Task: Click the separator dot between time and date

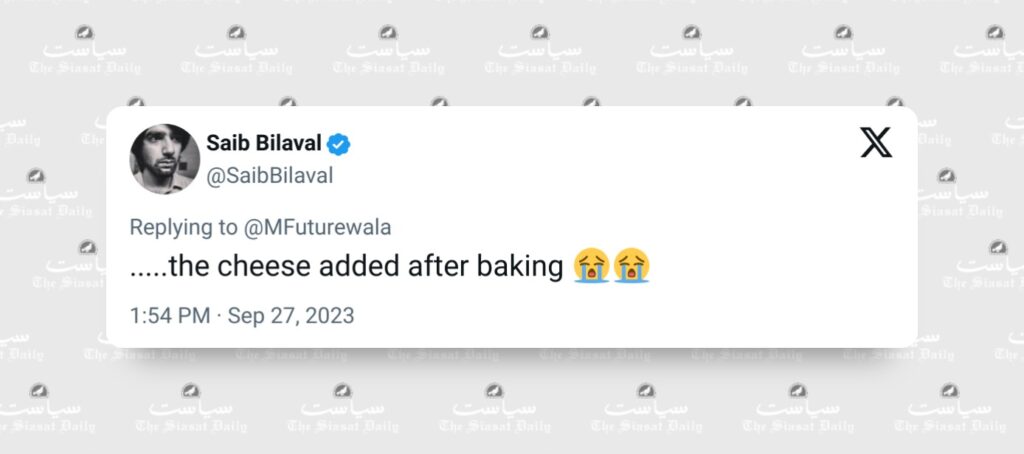Action: point(219,316)
